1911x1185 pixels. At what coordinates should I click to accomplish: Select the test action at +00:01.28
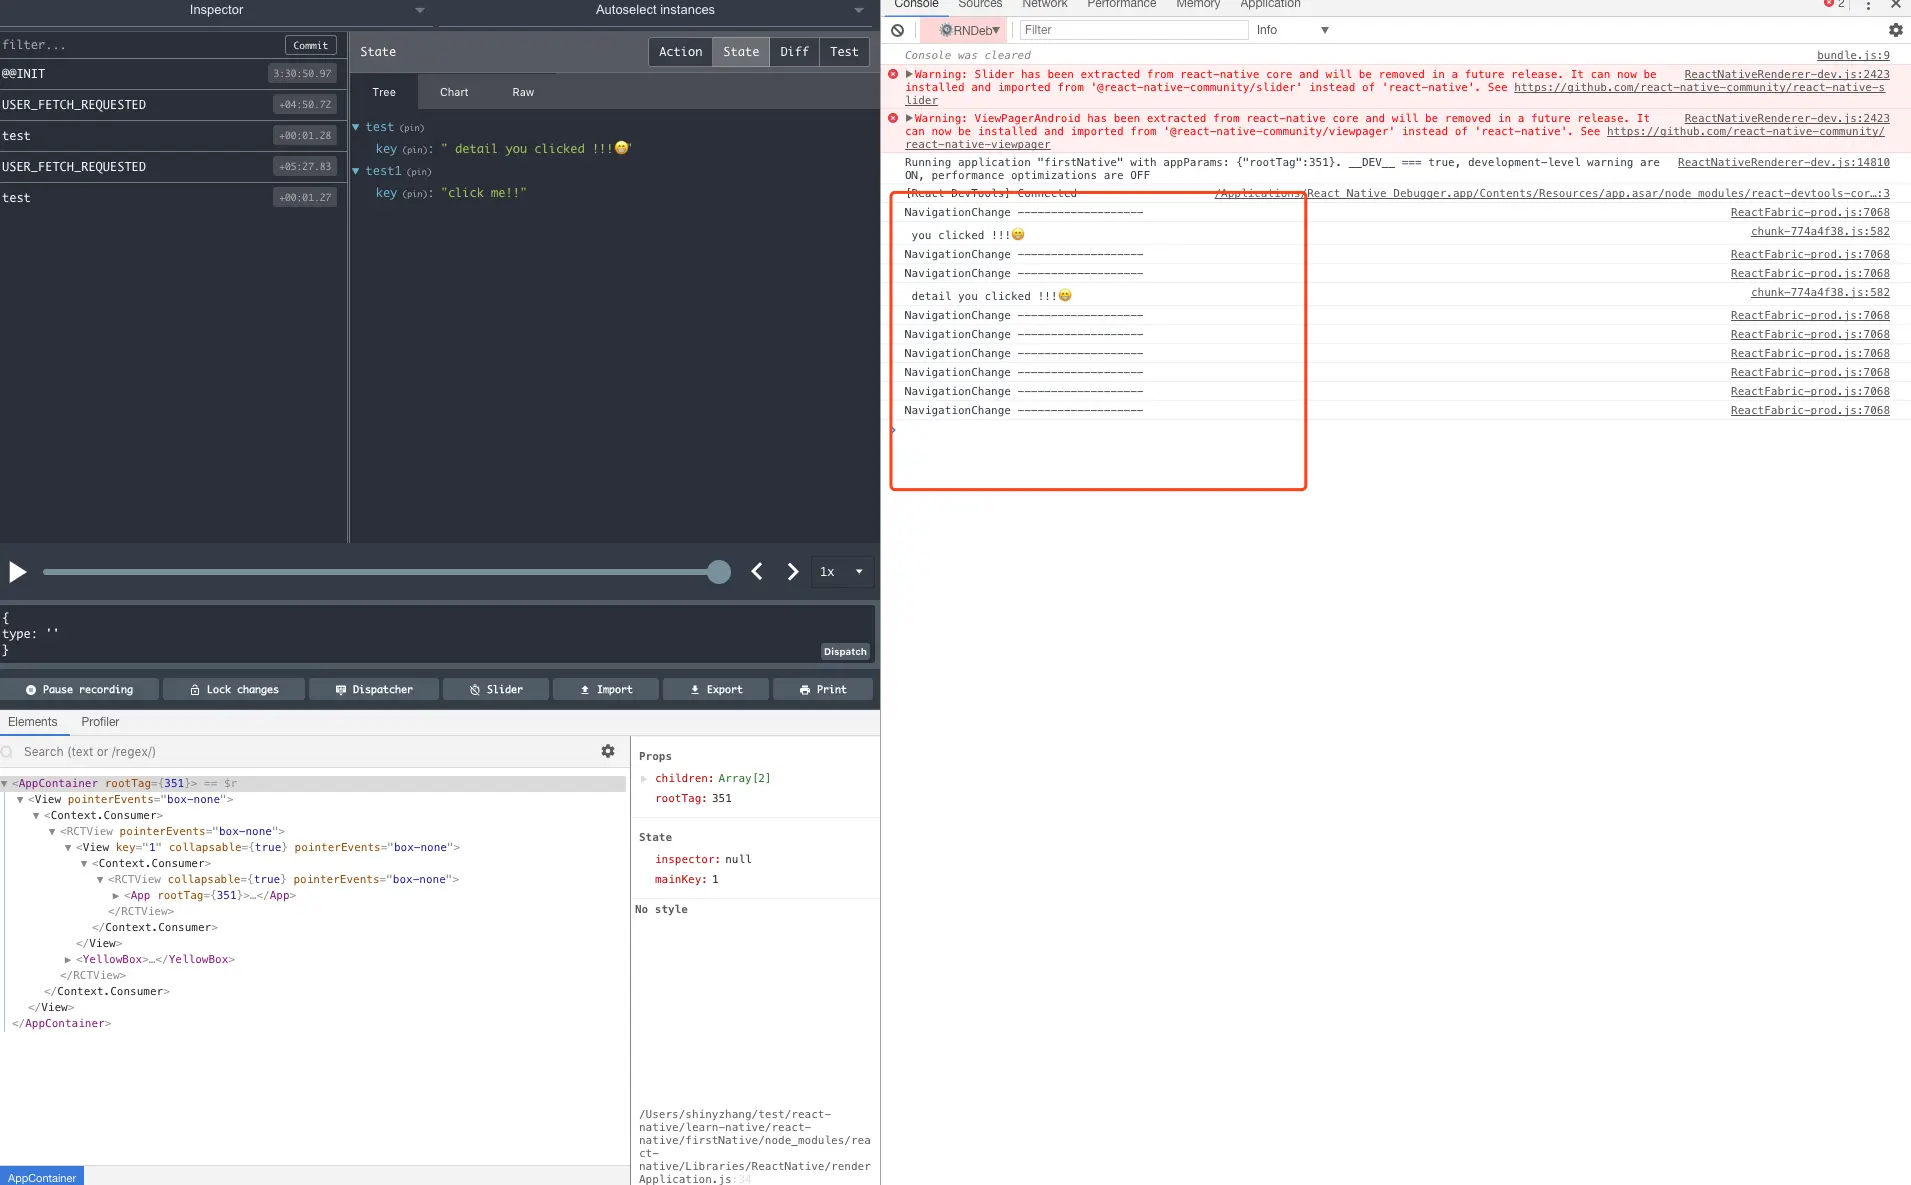pyautogui.click(x=173, y=136)
